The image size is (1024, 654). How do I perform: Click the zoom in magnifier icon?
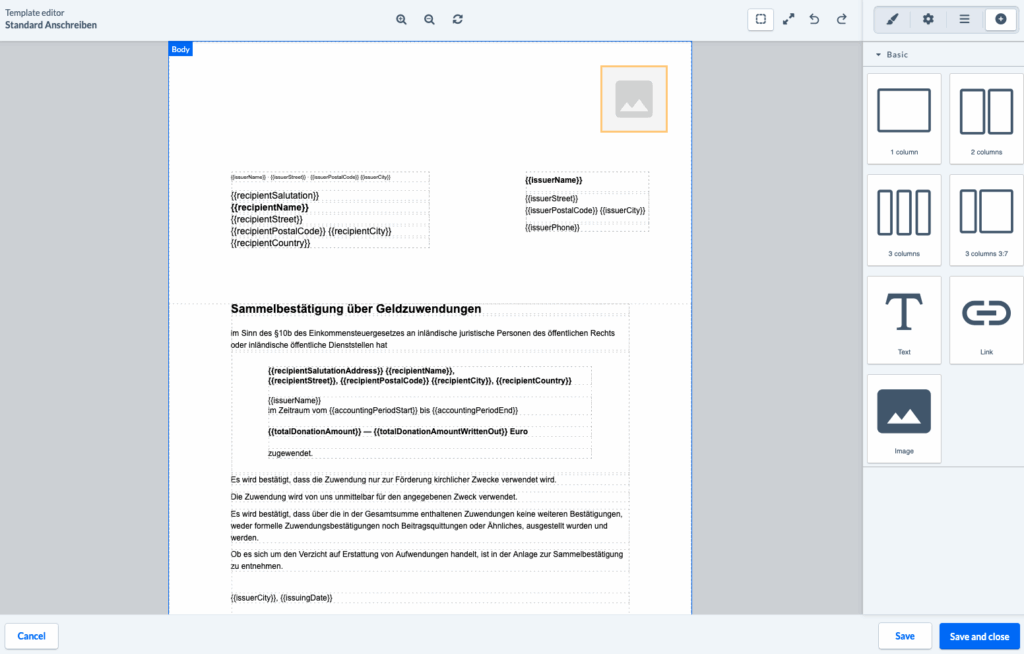pos(401,19)
